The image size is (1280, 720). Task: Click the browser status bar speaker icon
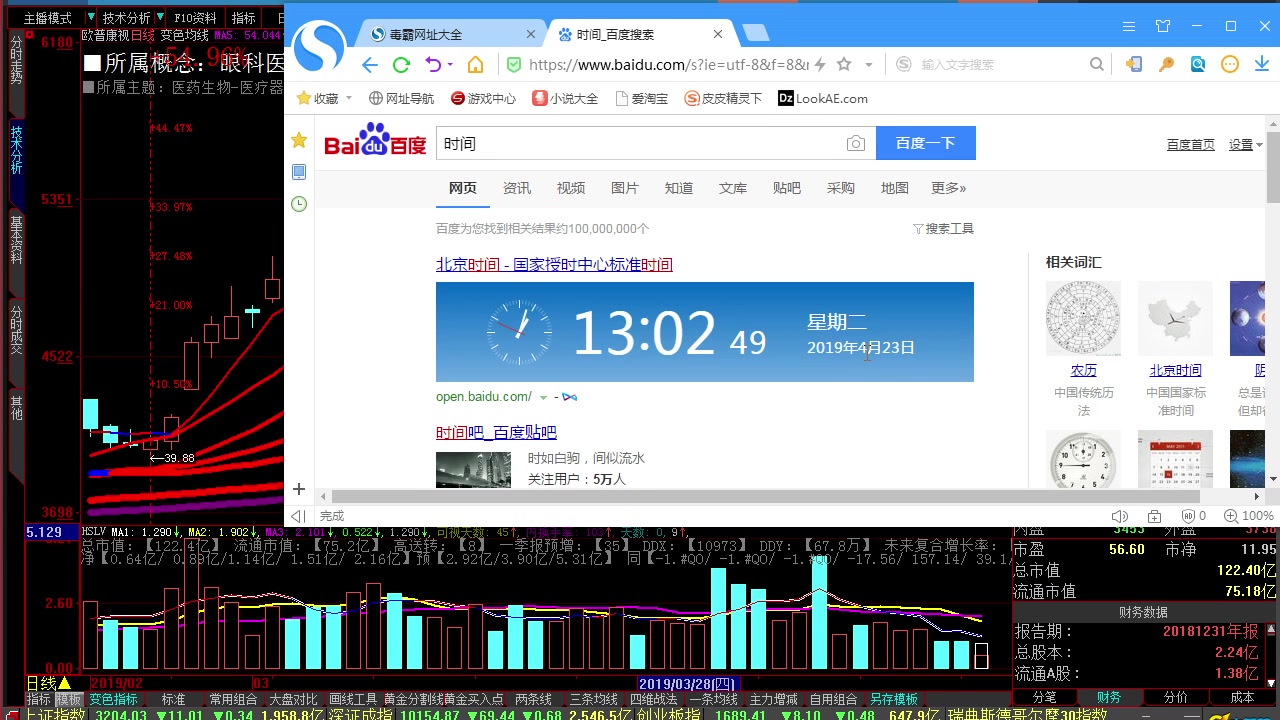[x=1120, y=516]
